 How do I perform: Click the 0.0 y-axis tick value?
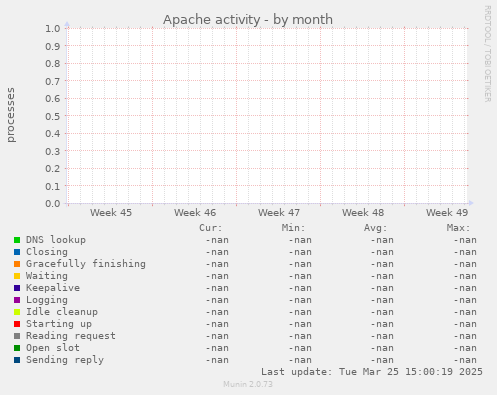pos(53,203)
